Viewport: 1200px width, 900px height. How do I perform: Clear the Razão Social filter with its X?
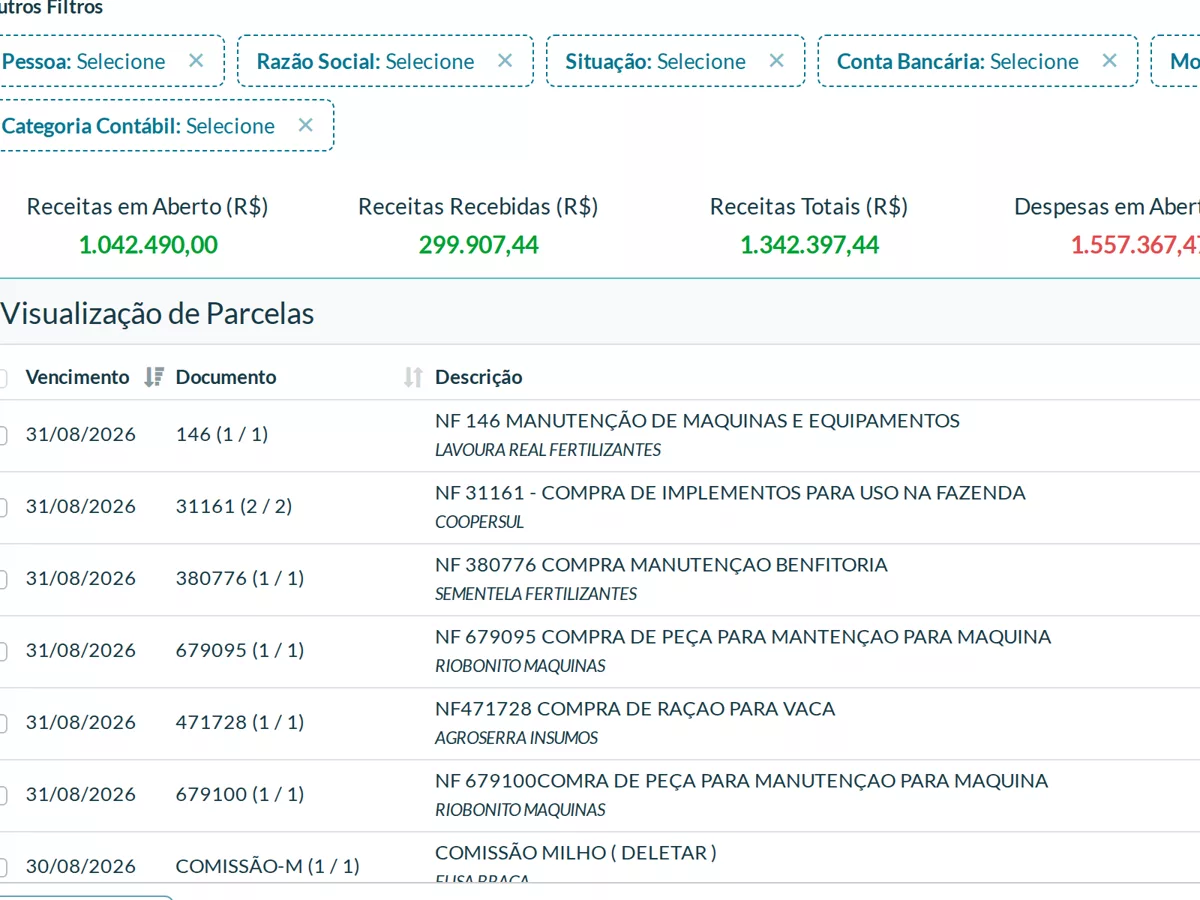point(505,61)
